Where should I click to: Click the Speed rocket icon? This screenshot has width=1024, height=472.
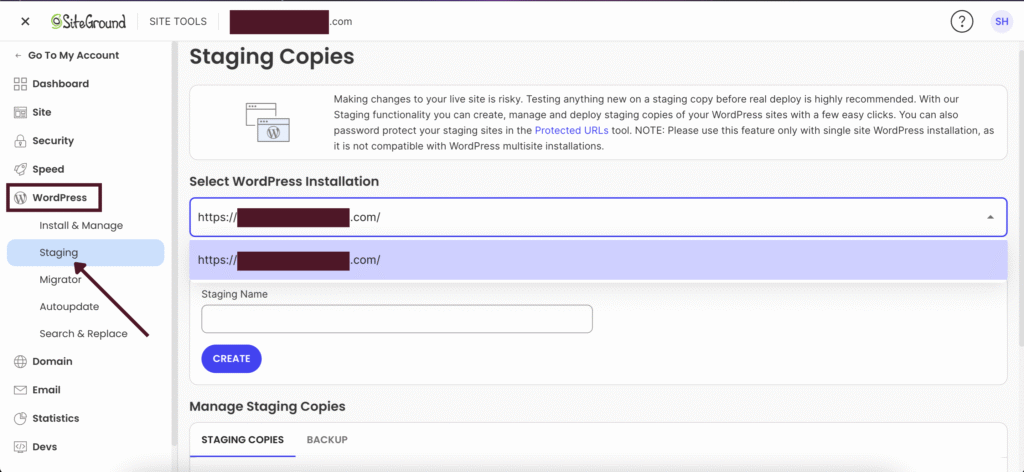point(21,169)
